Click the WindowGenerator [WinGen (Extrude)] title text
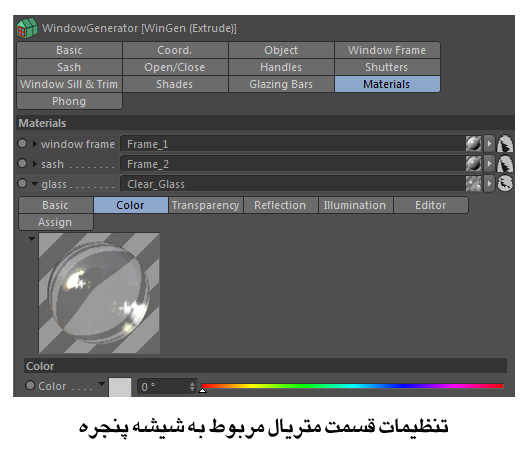530x452 pixels. [139, 28]
